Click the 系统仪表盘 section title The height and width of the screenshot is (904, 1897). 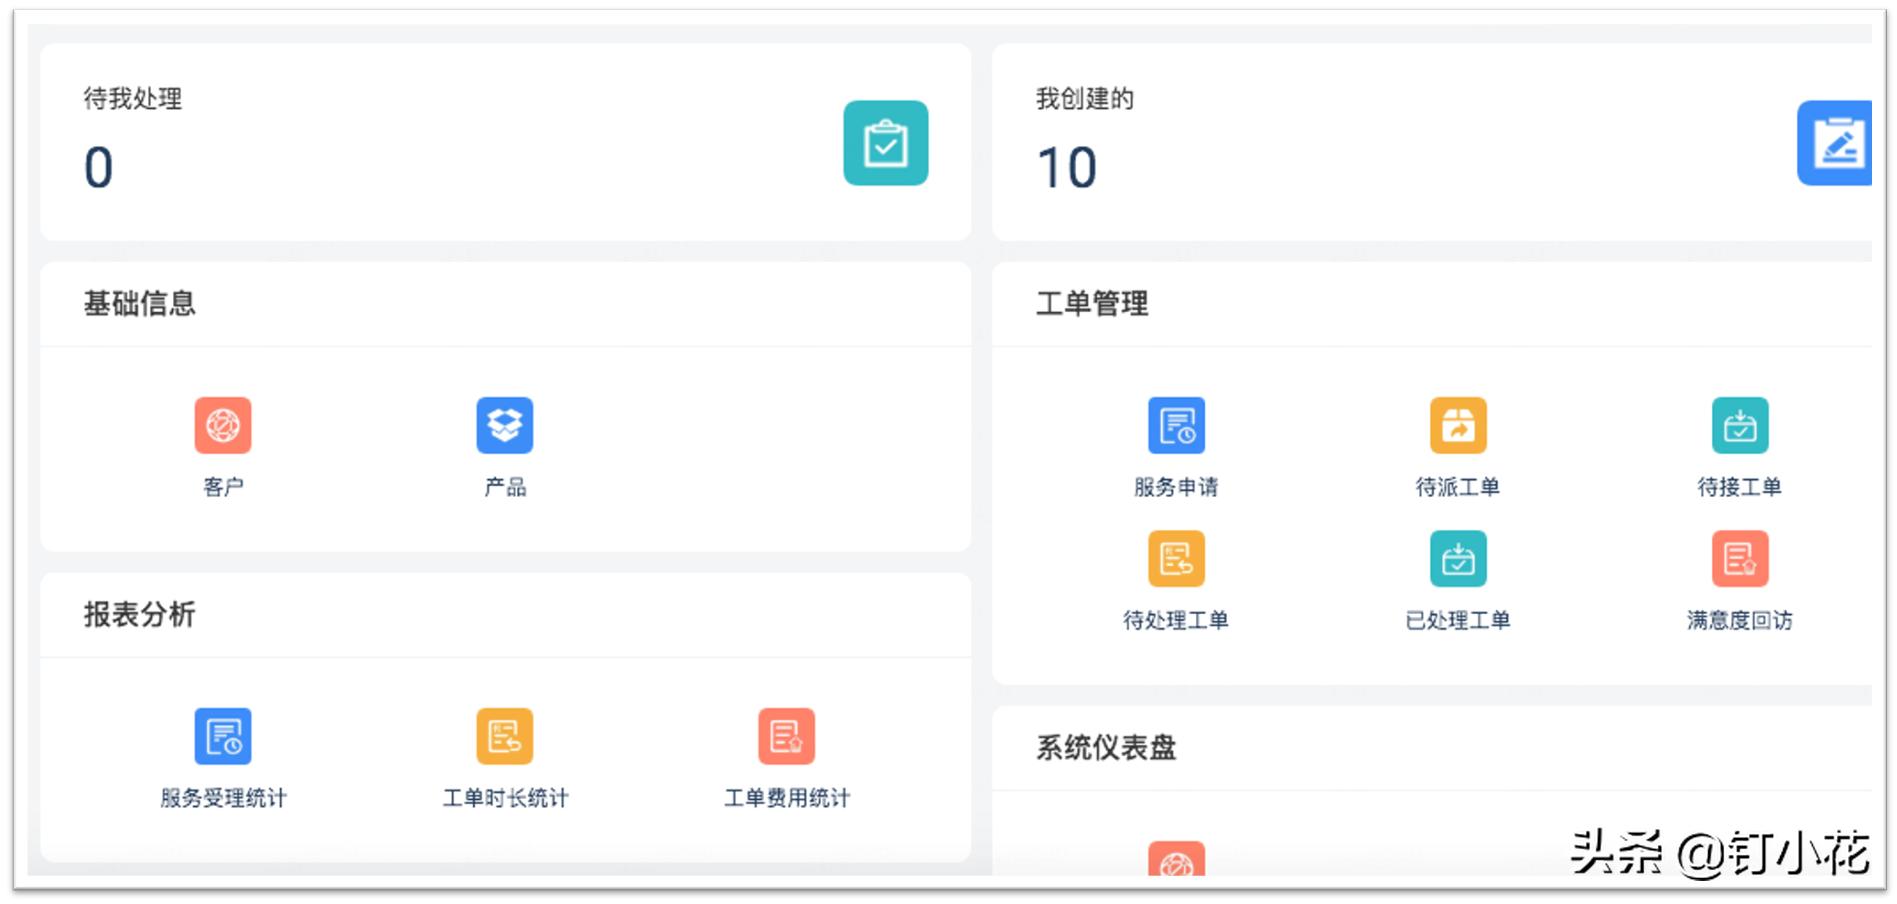click(x=1108, y=746)
